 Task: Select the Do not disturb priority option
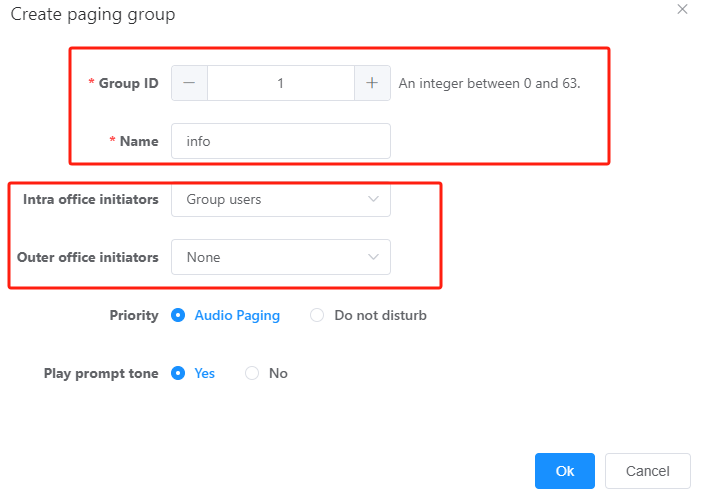click(x=368, y=315)
